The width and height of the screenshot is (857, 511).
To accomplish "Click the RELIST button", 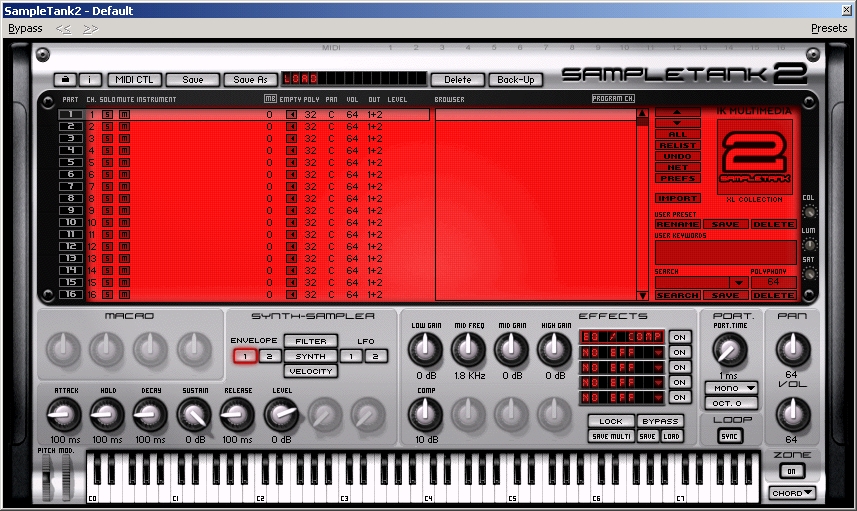I will [x=677, y=145].
